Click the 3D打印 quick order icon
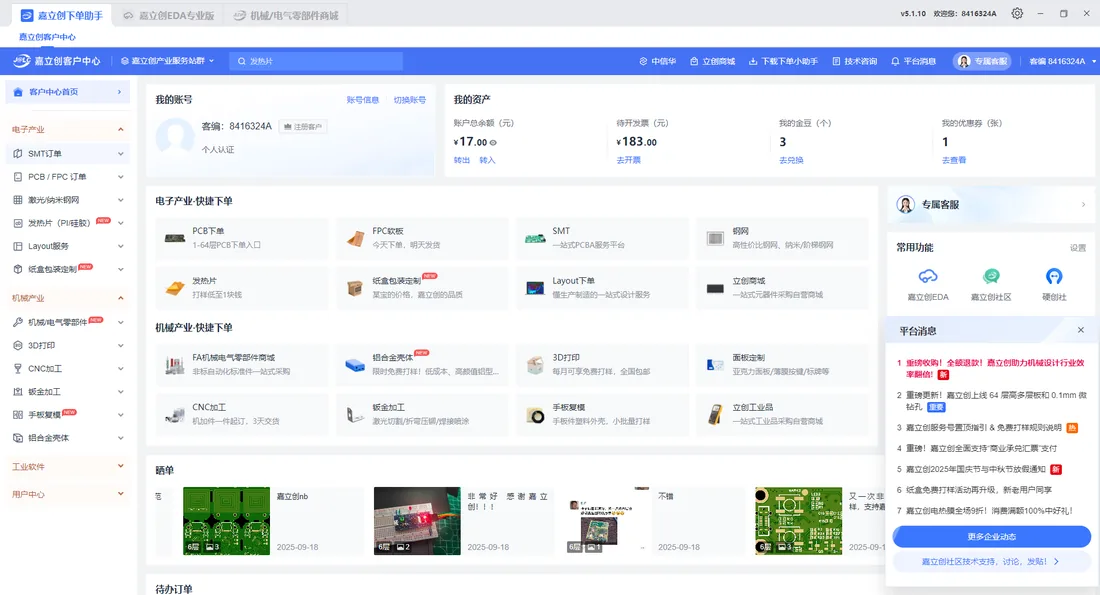Viewport: 1100px width, 595px height. 535,365
